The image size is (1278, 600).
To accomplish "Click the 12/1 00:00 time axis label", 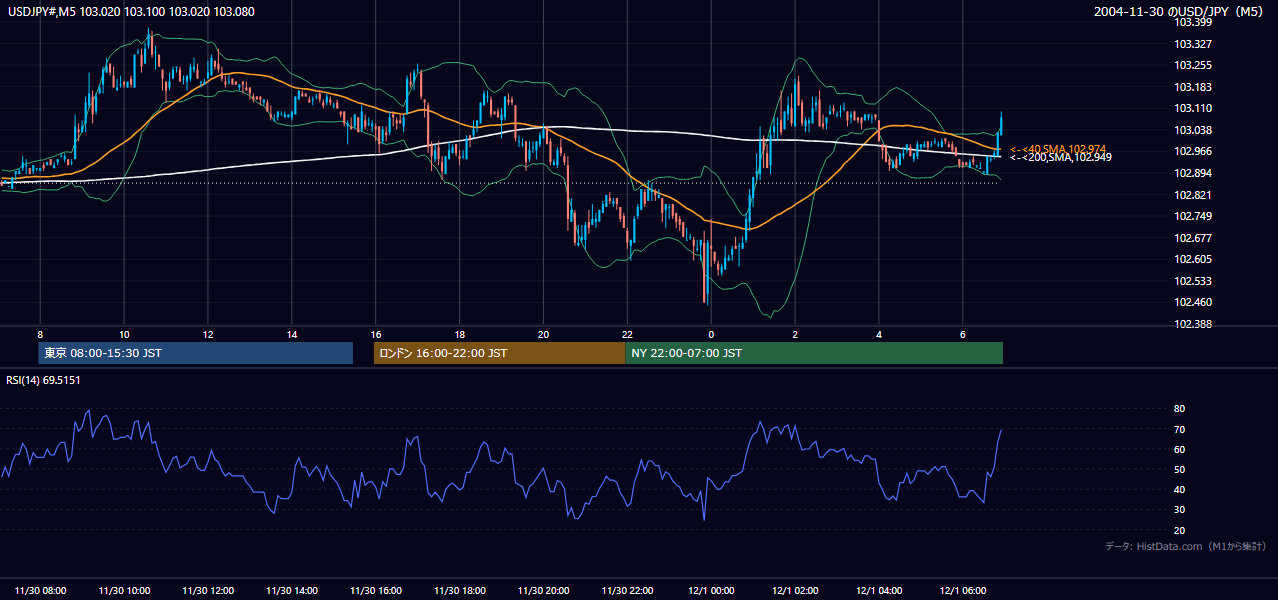I will pyautogui.click(x=712, y=590).
